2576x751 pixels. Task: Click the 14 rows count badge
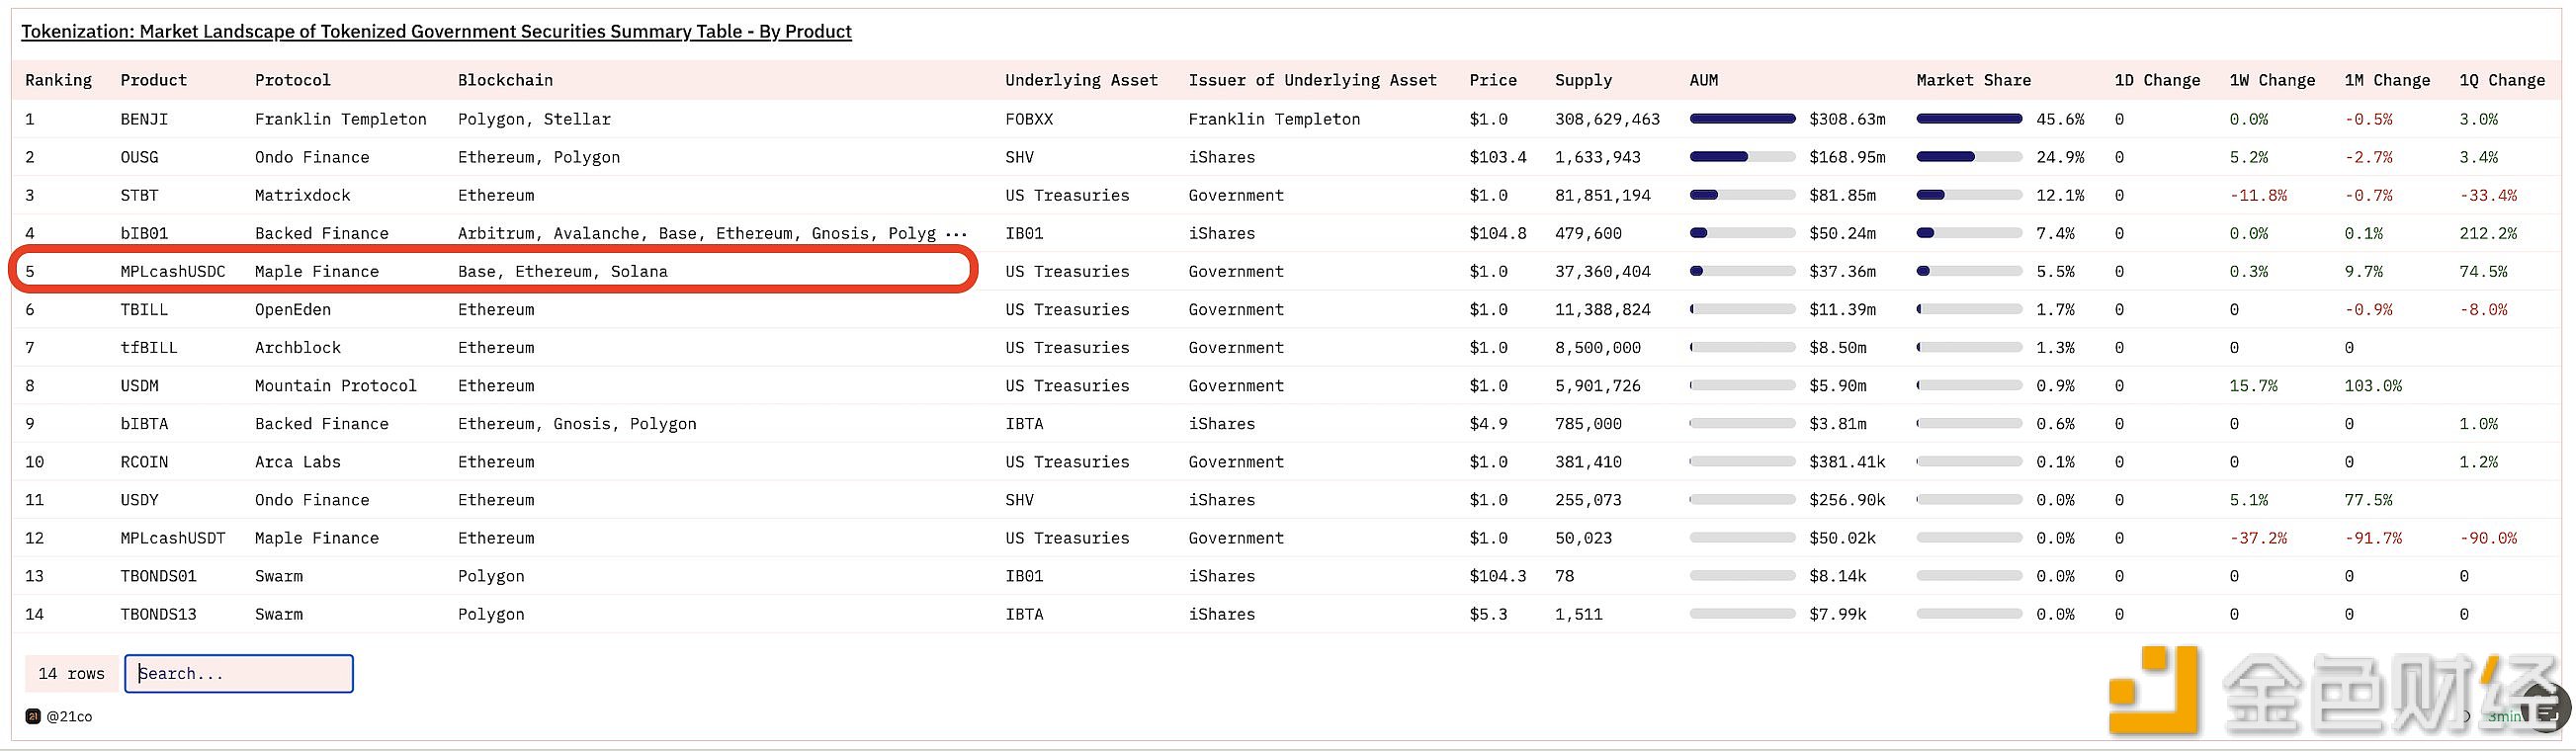pyautogui.click(x=71, y=673)
